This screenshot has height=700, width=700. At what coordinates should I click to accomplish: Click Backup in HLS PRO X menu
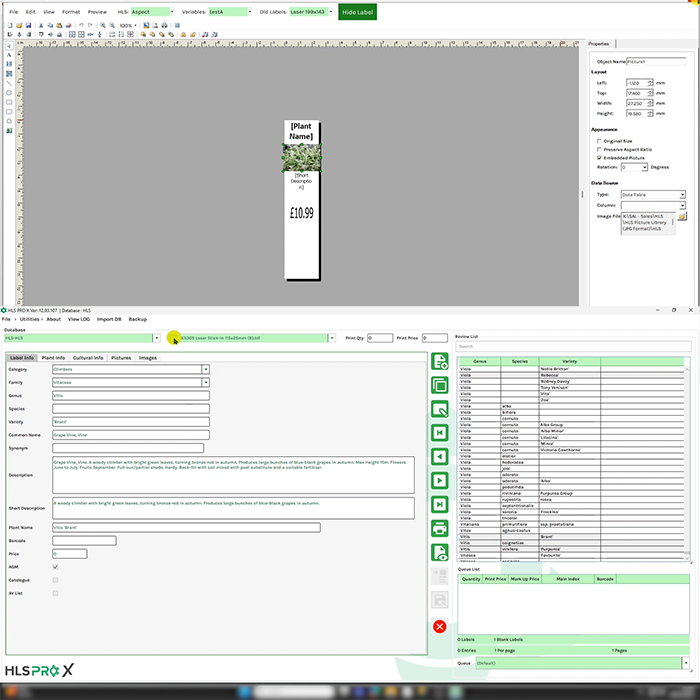138,319
